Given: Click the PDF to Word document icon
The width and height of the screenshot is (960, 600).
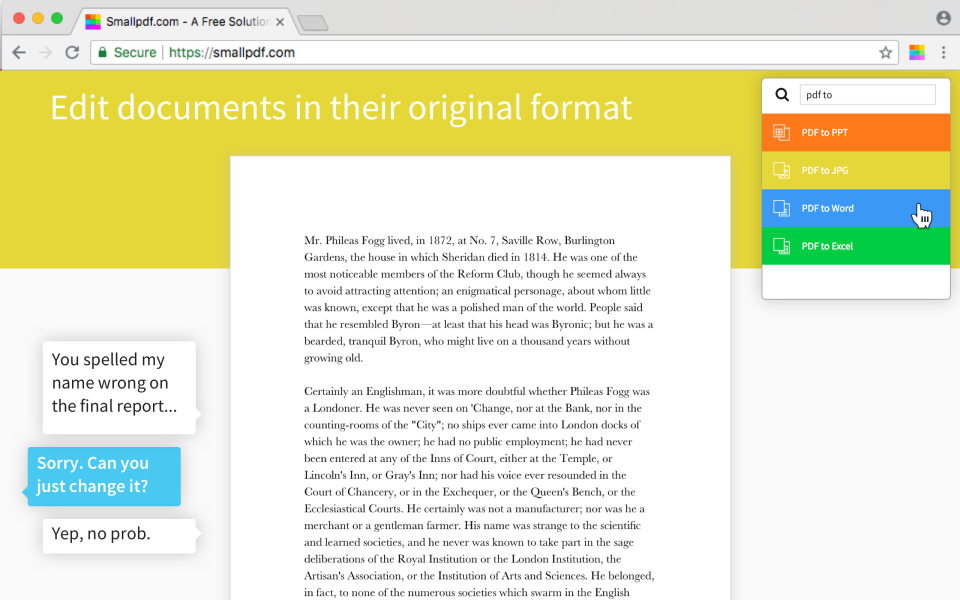Looking at the screenshot, I should point(781,208).
